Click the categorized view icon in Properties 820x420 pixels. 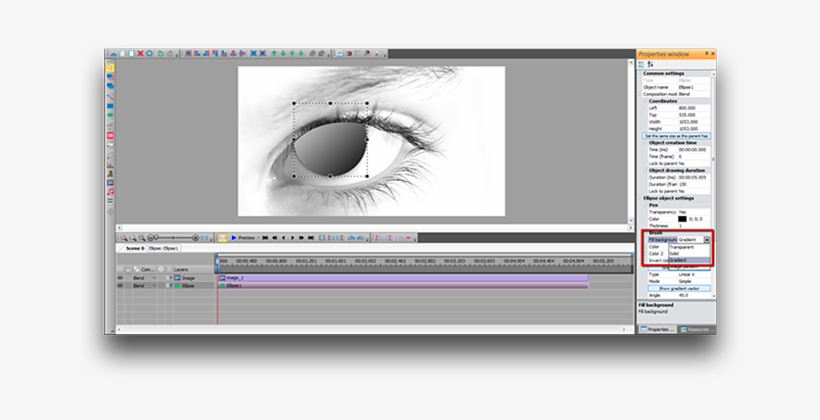pos(641,64)
